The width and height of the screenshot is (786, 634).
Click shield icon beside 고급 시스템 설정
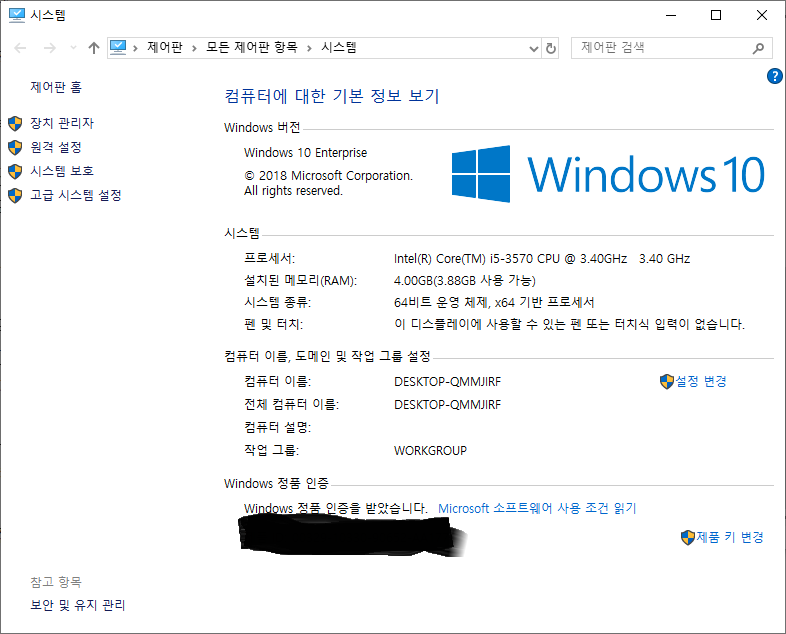pyautogui.click(x=15, y=195)
